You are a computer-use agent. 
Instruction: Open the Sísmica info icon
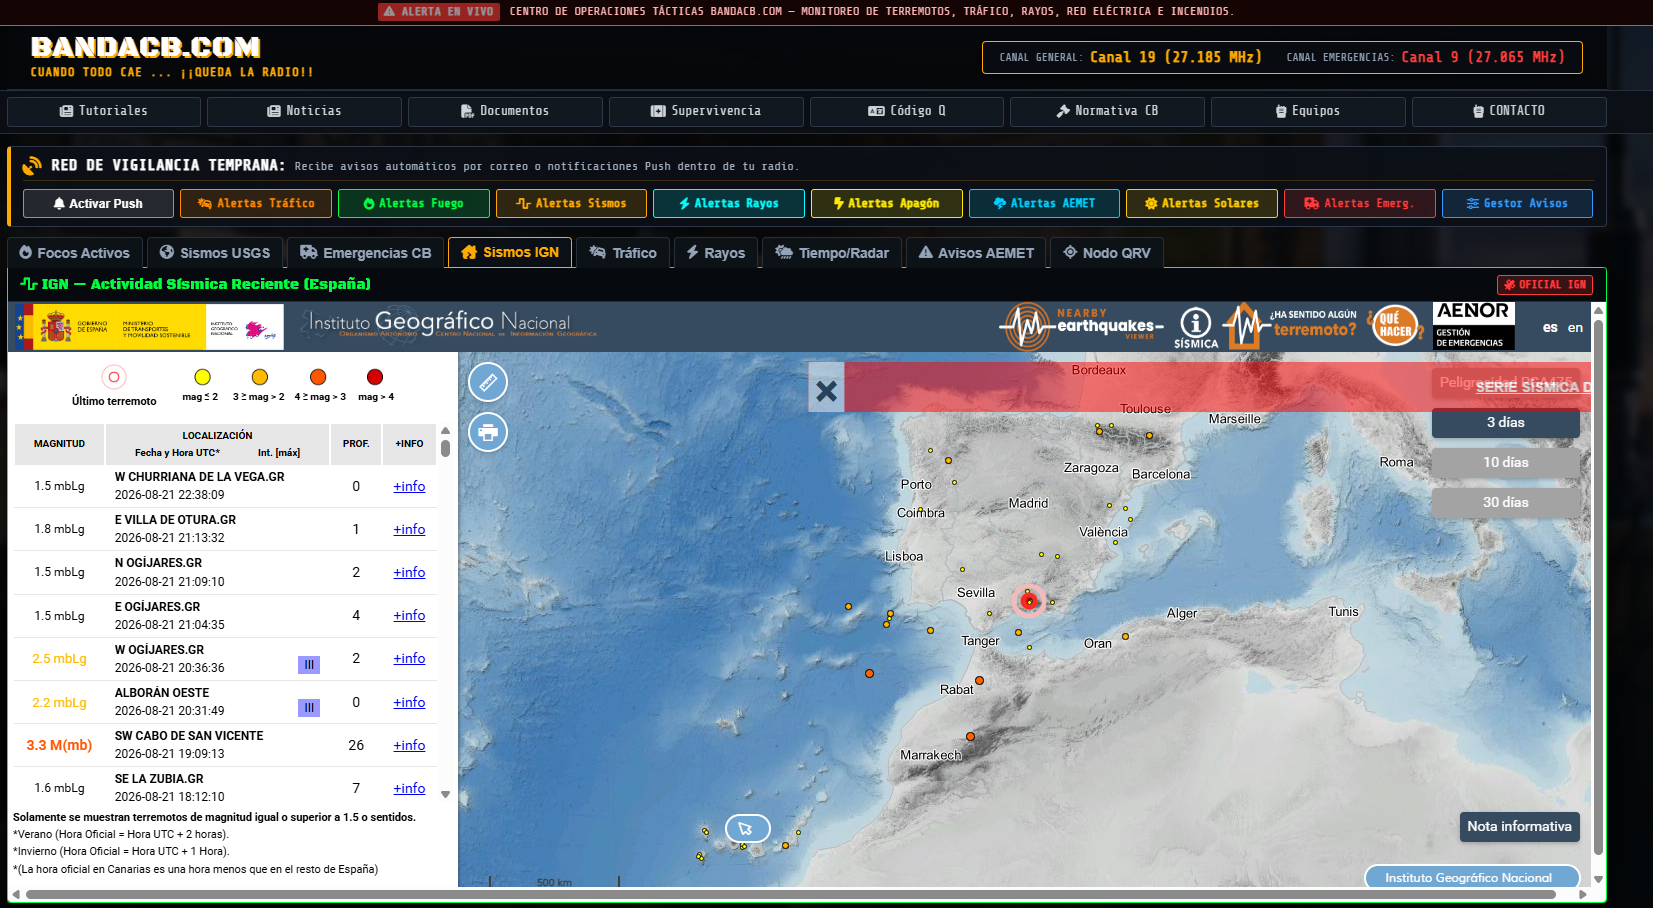(x=1196, y=327)
